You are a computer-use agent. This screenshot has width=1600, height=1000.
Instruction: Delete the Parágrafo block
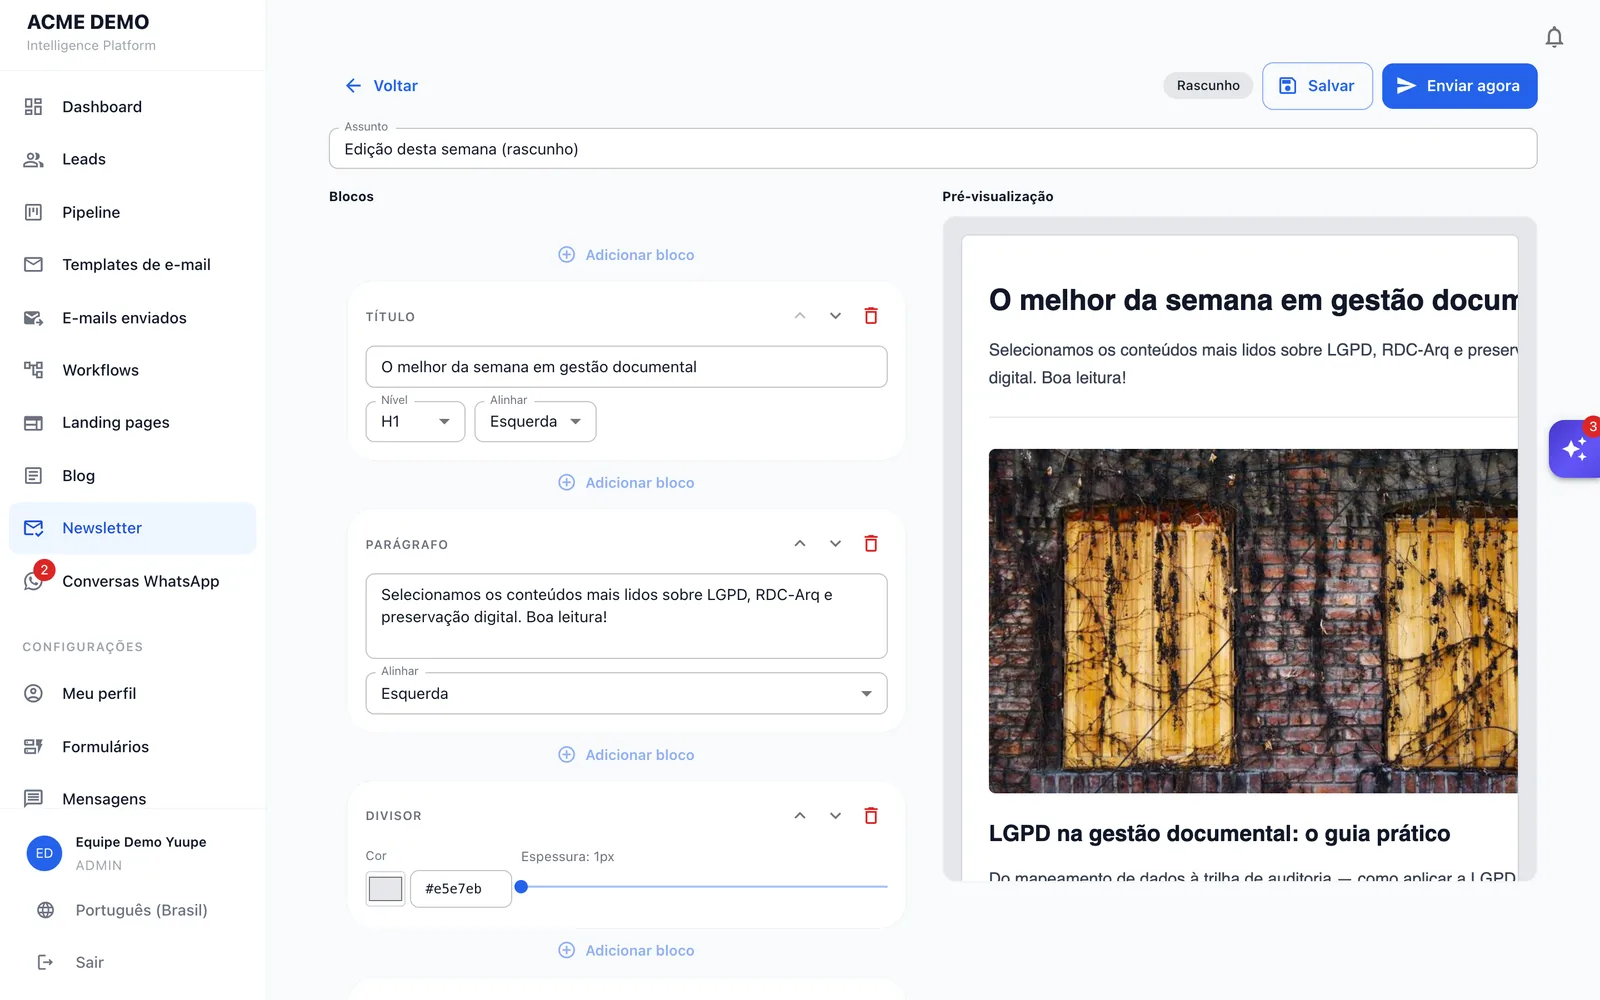[871, 544]
